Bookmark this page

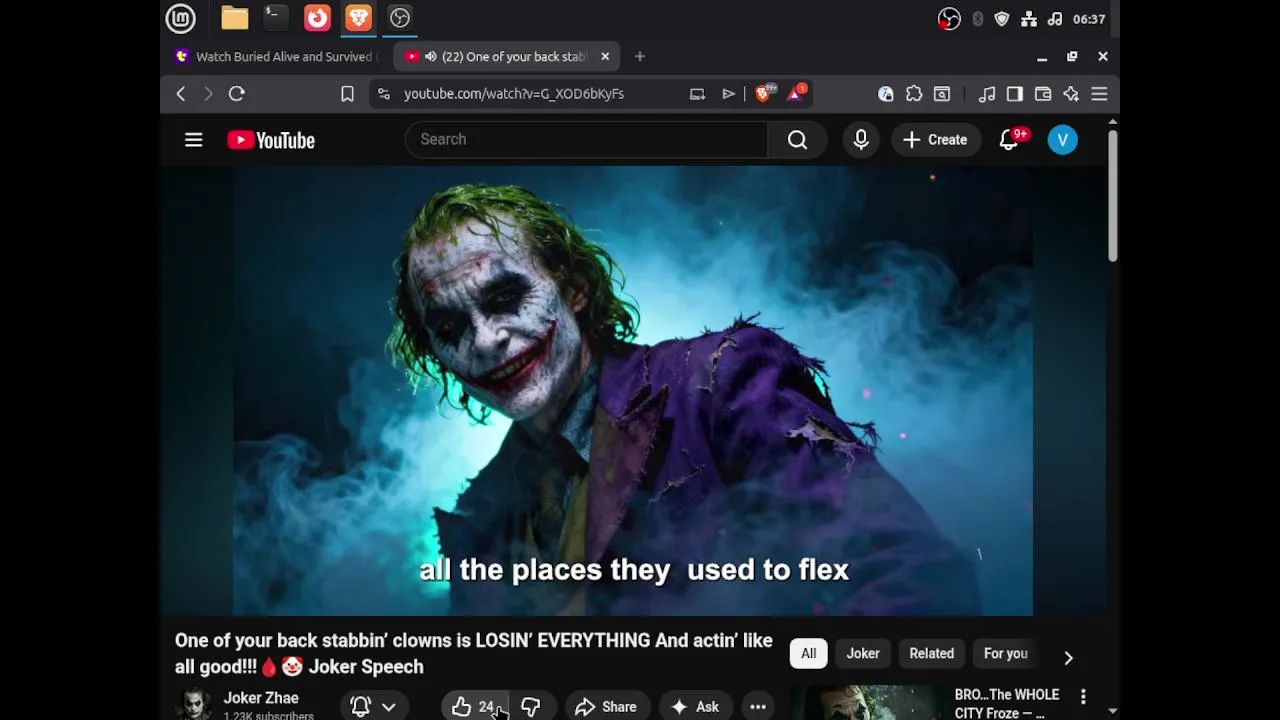click(x=347, y=94)
